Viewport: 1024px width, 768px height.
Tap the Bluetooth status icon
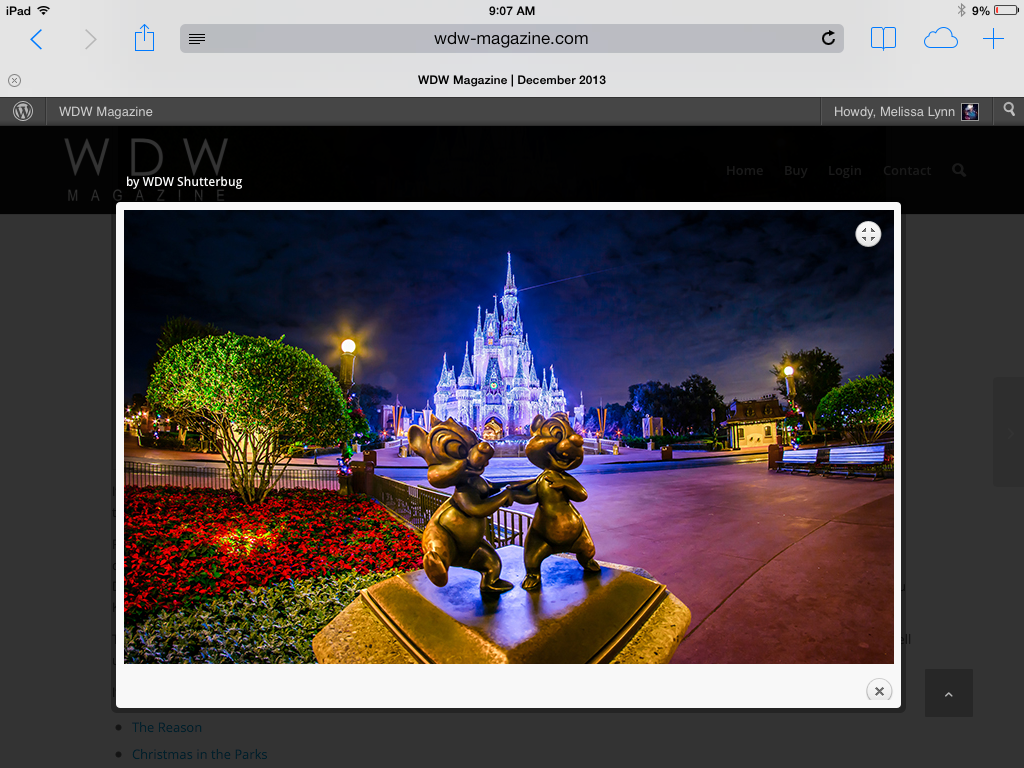coord(961,10)
